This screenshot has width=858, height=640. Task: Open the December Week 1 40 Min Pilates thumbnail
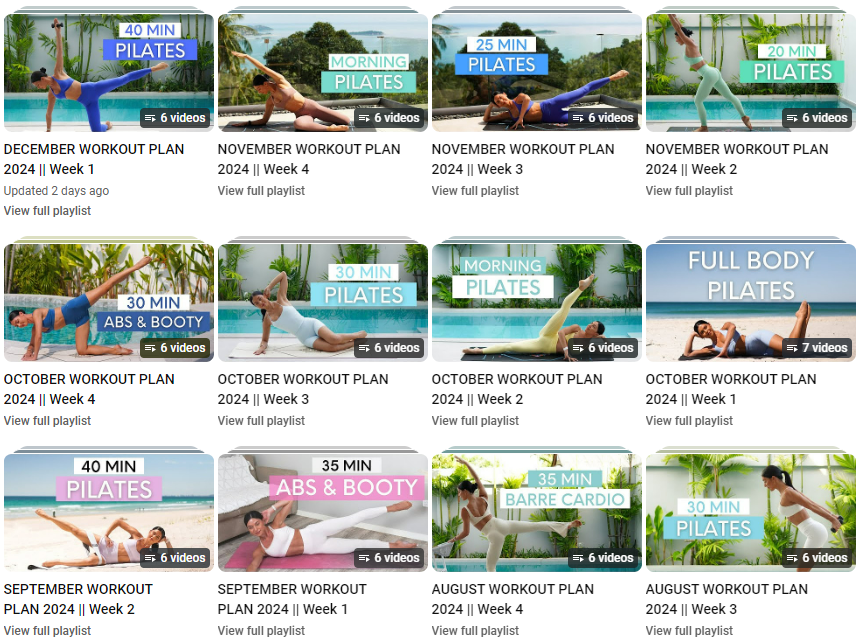click(x=109, y=73)
